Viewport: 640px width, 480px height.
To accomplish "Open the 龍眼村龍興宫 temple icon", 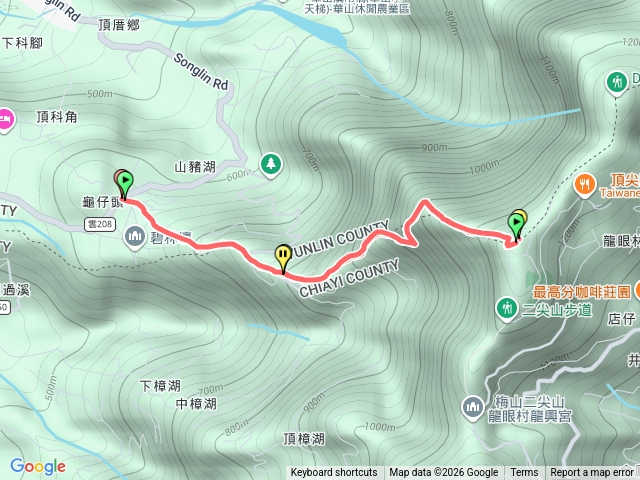I will (473, 408).
